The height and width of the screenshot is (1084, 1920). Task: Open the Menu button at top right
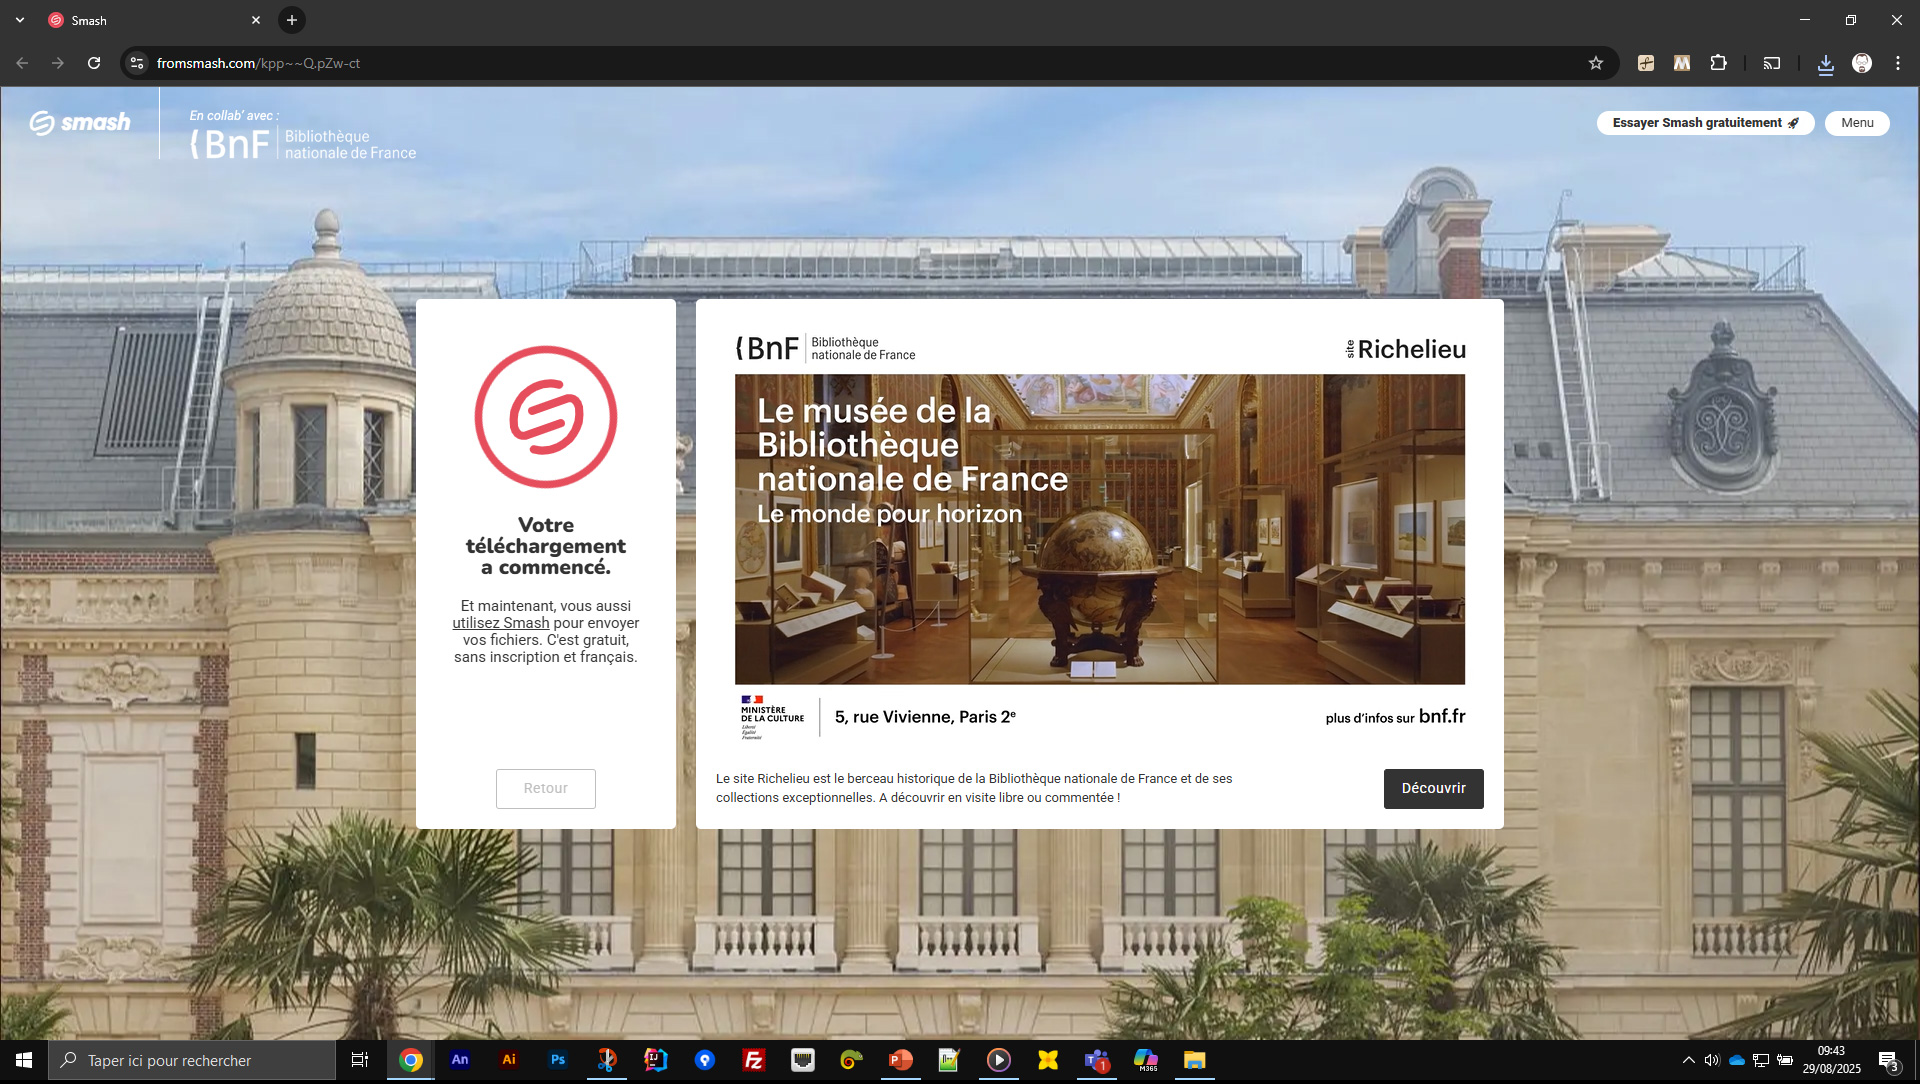[1857, 123]
